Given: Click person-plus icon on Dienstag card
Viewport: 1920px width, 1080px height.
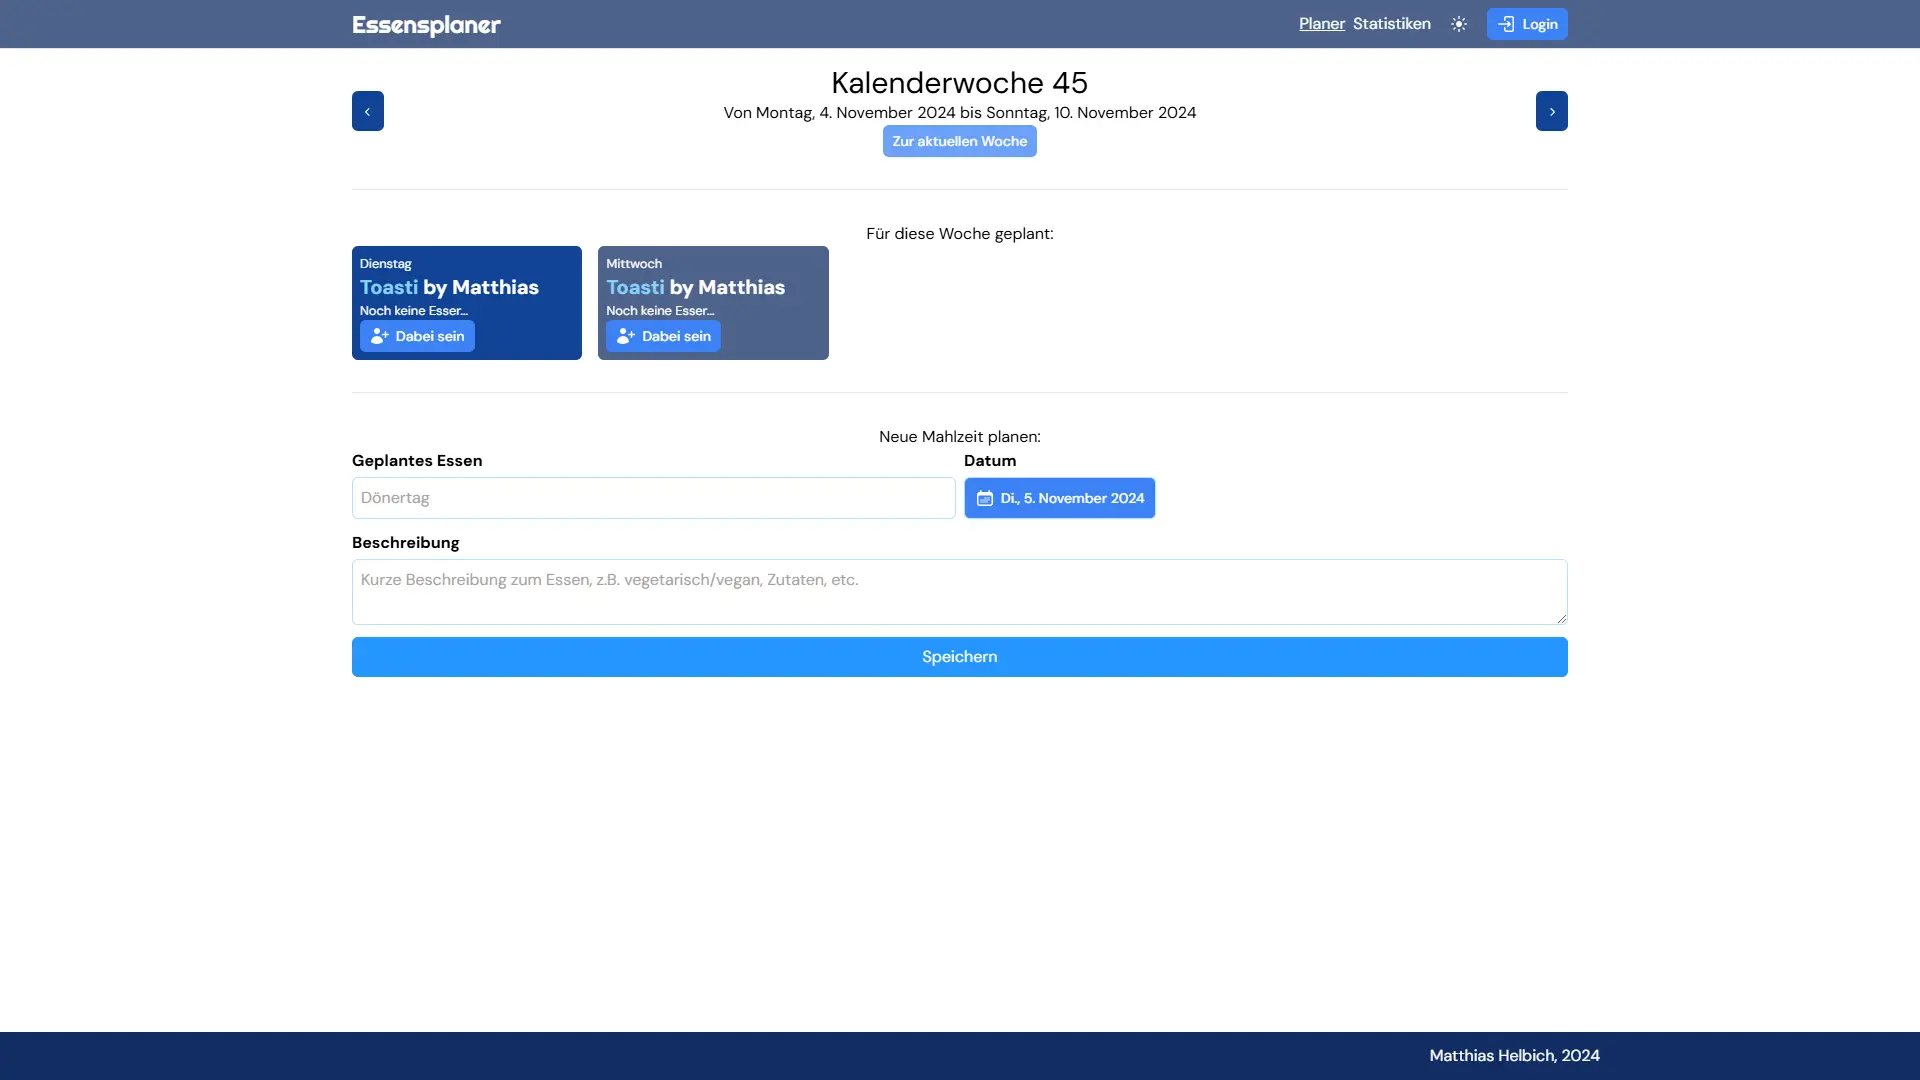Looking at the screenshot, I should point(379,336).
